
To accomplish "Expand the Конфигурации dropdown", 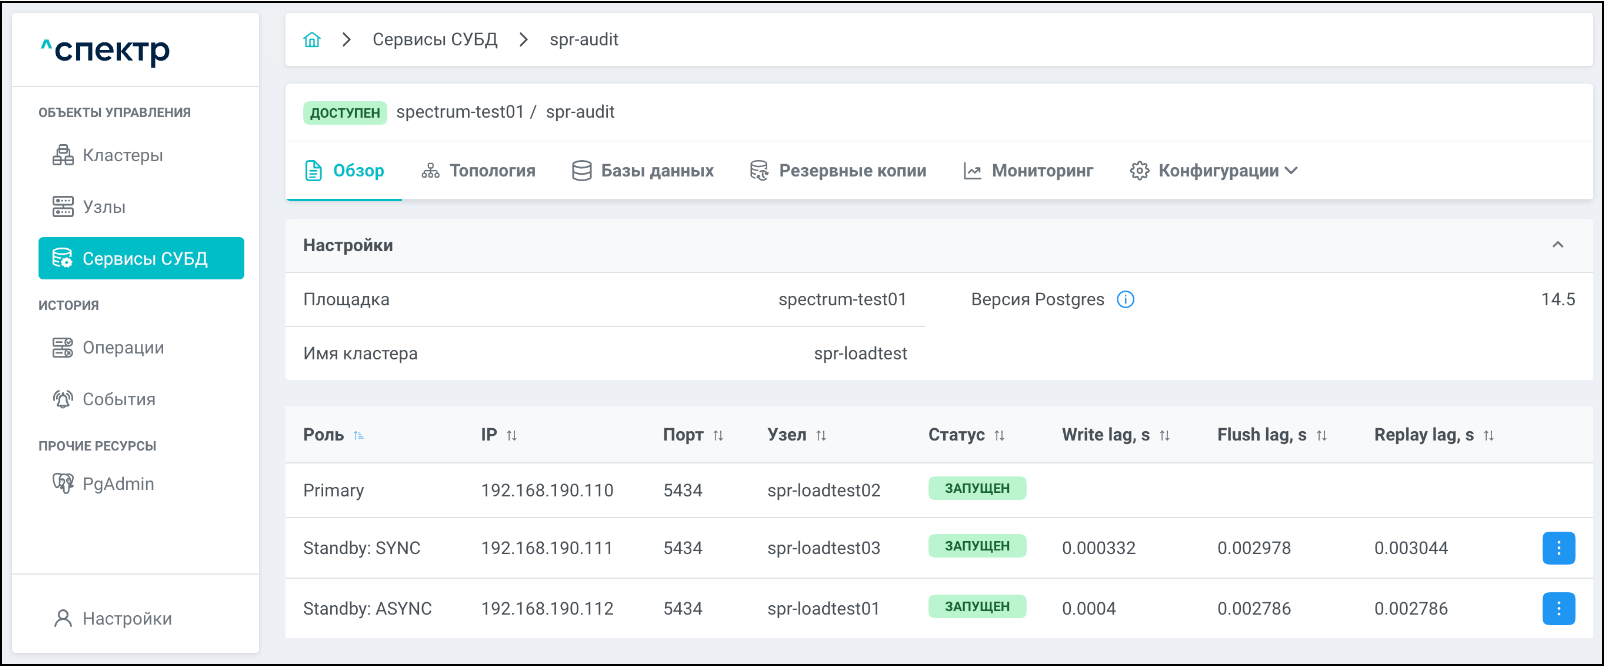I will [1214, 171].
